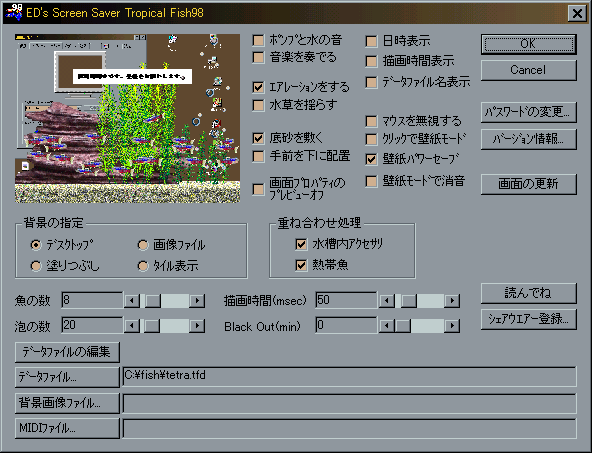This screenshot has width=592, height=453.
Task: Click パスワードの変更... button
Action: 529,112
